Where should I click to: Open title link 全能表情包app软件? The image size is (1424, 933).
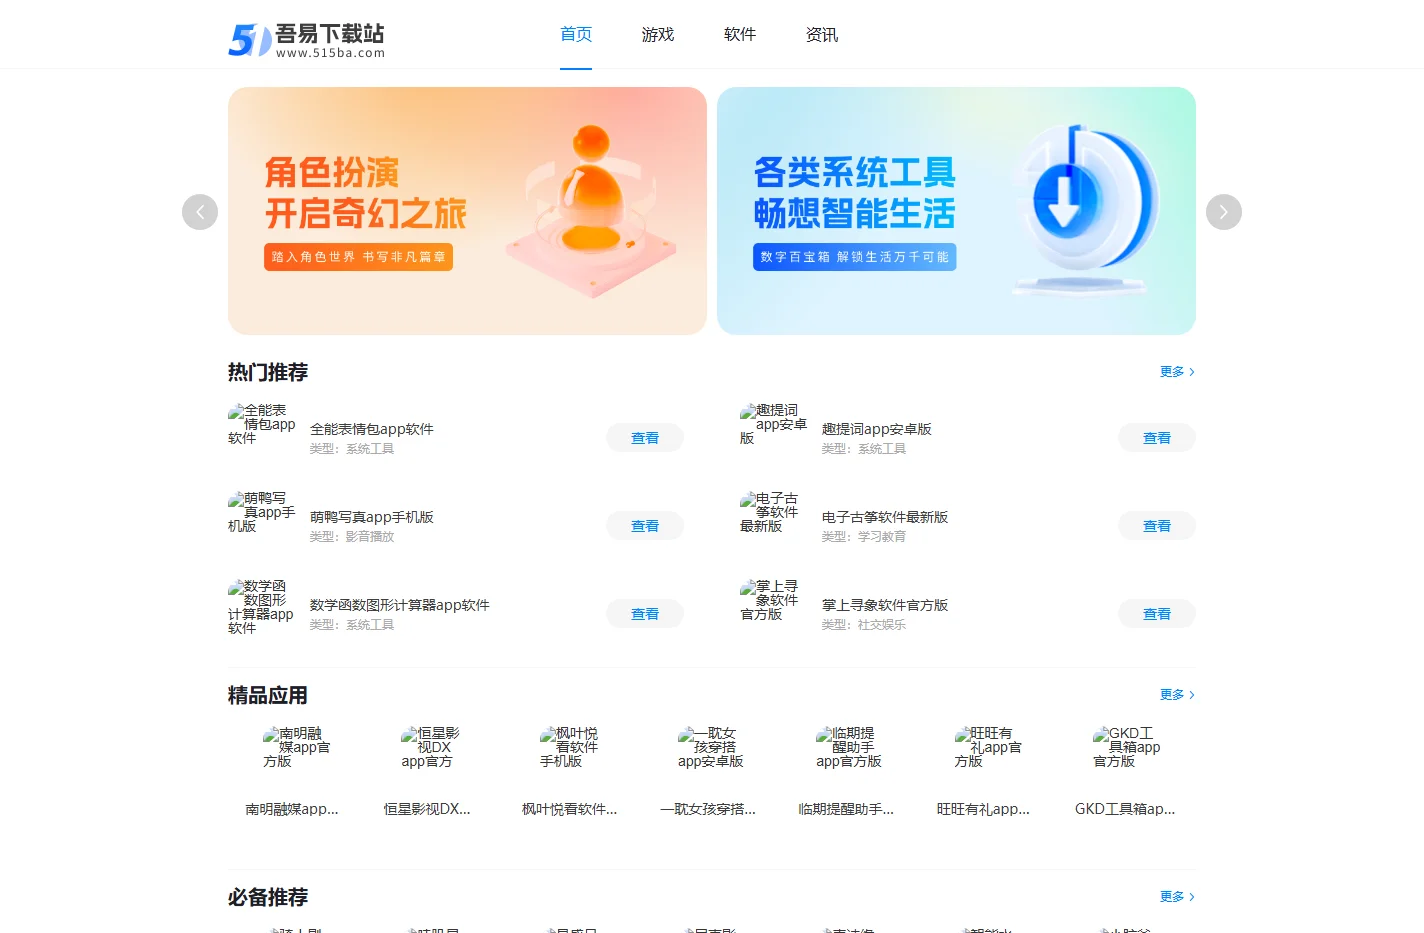point(372,429)
